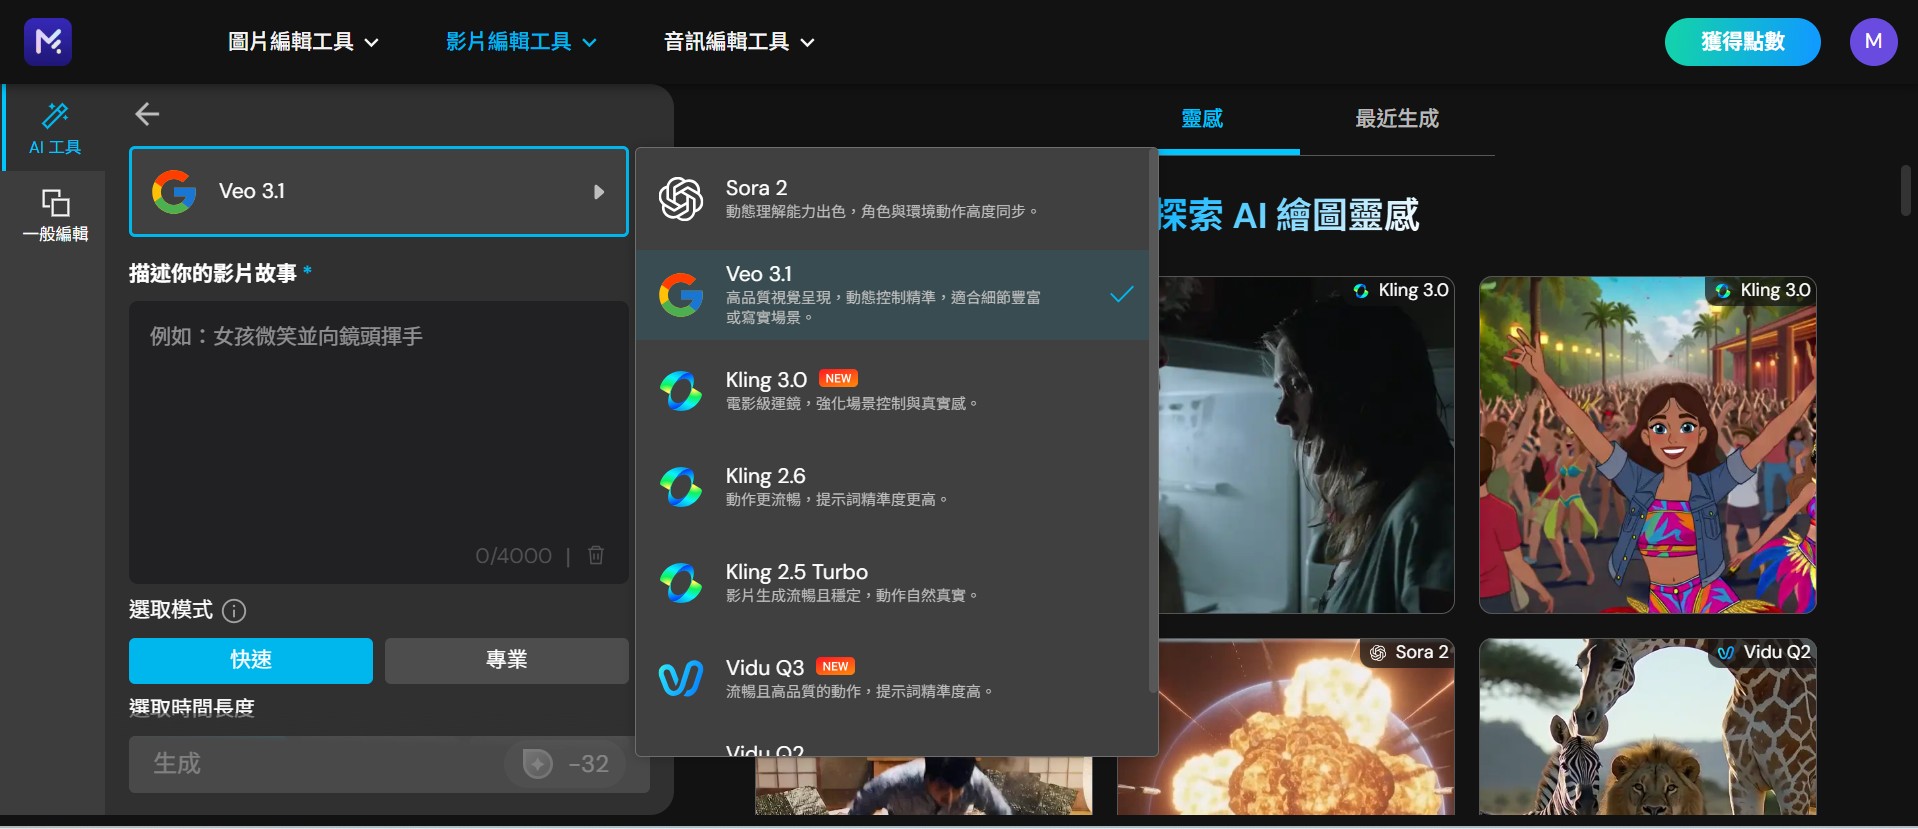Screen dimensions: 1918x829
Task: Go back with the left arrow icon
Action: tap(147, 114)
